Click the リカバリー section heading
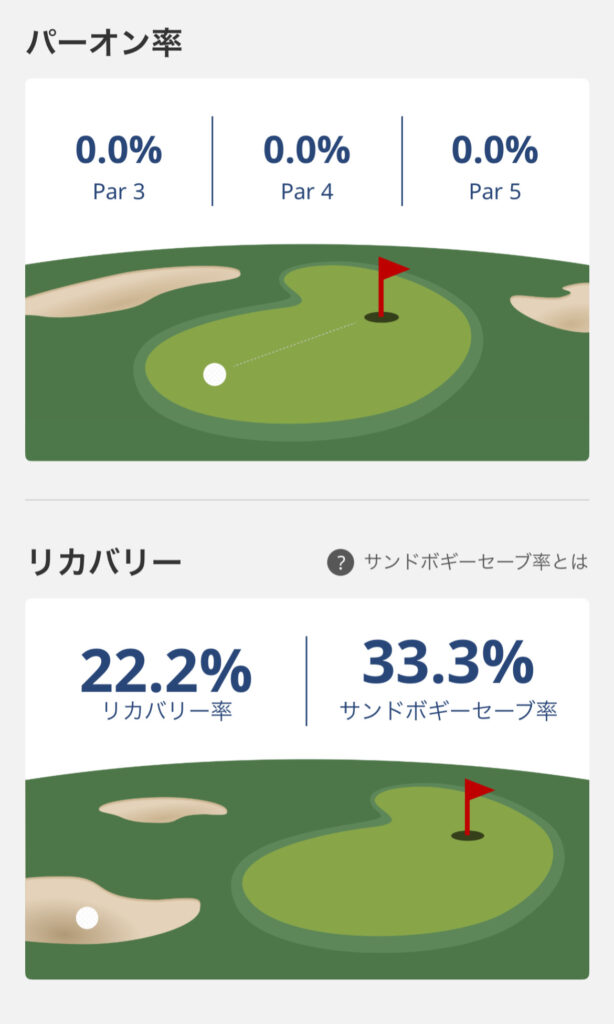 104,563
